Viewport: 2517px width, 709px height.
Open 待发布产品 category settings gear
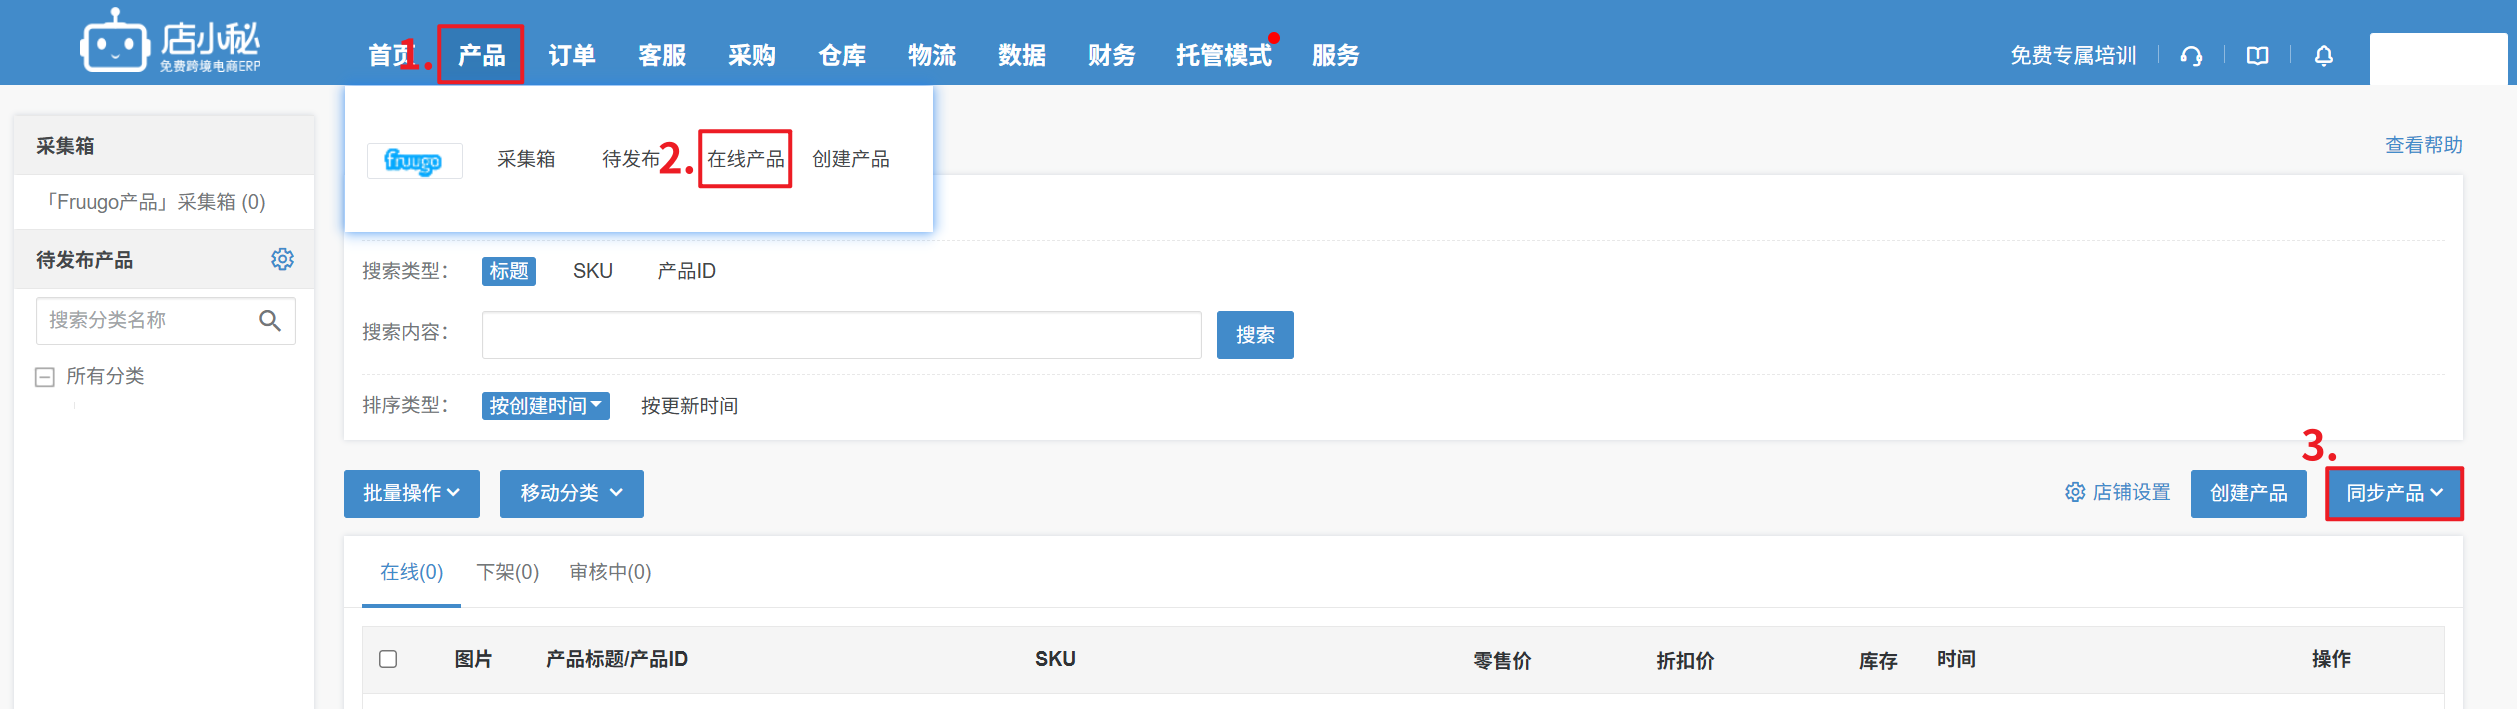pos(282,260)
